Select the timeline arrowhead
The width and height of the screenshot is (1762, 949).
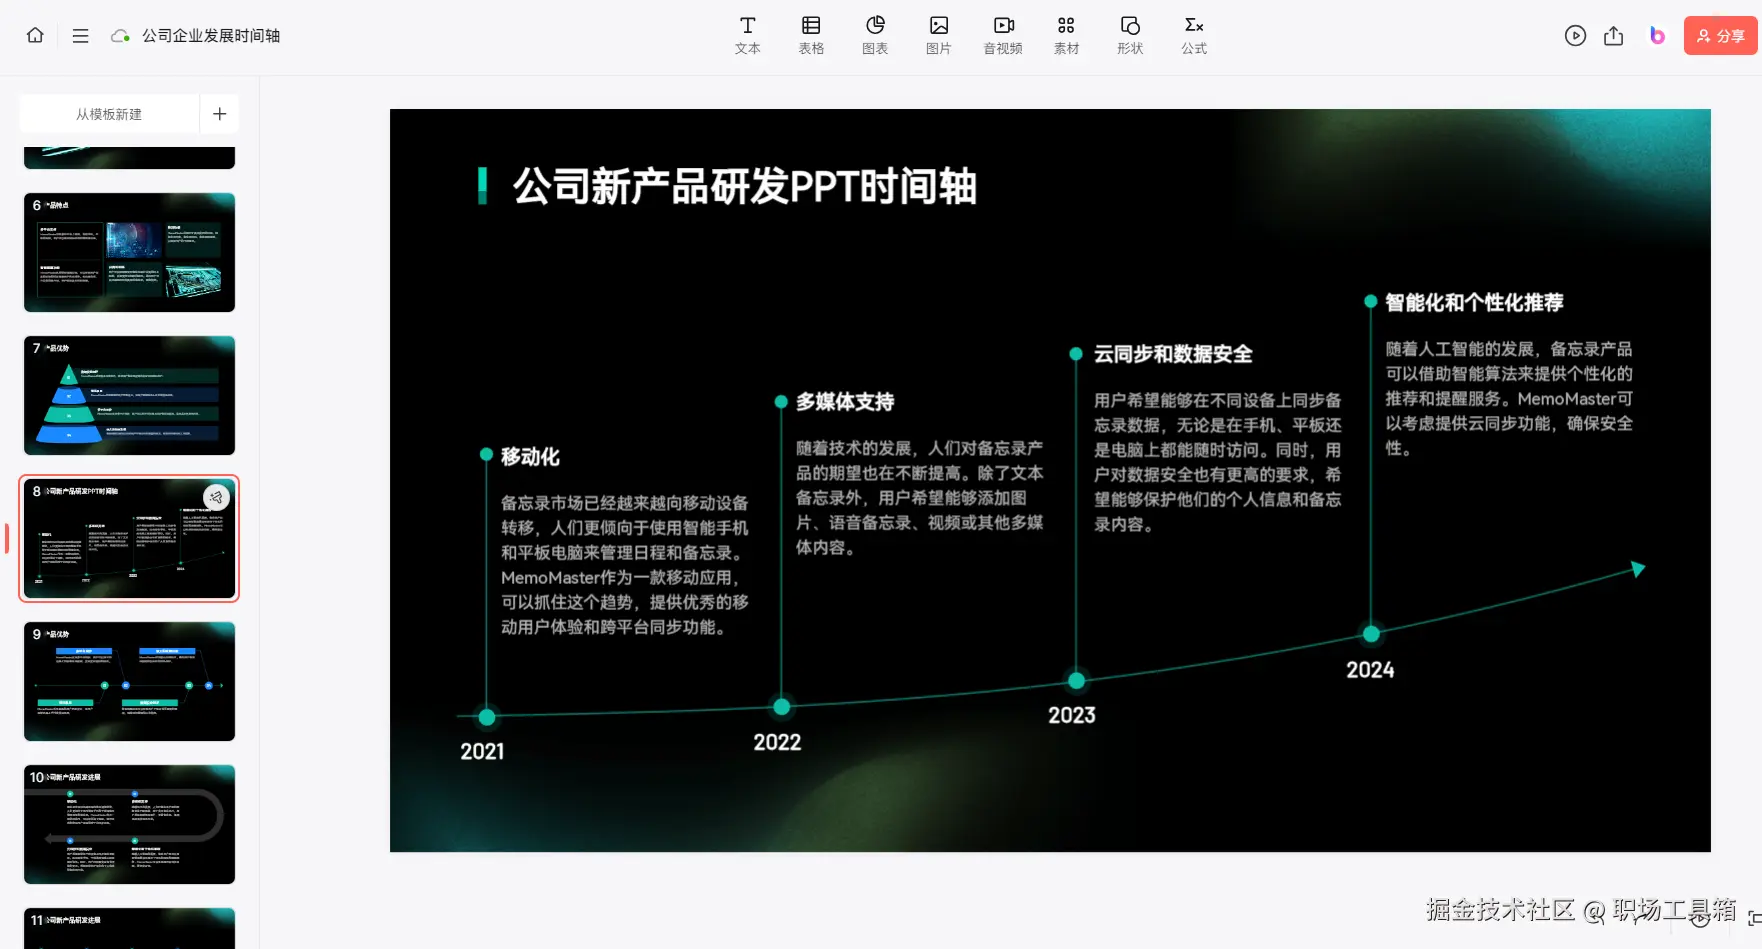pos(1637,569)
